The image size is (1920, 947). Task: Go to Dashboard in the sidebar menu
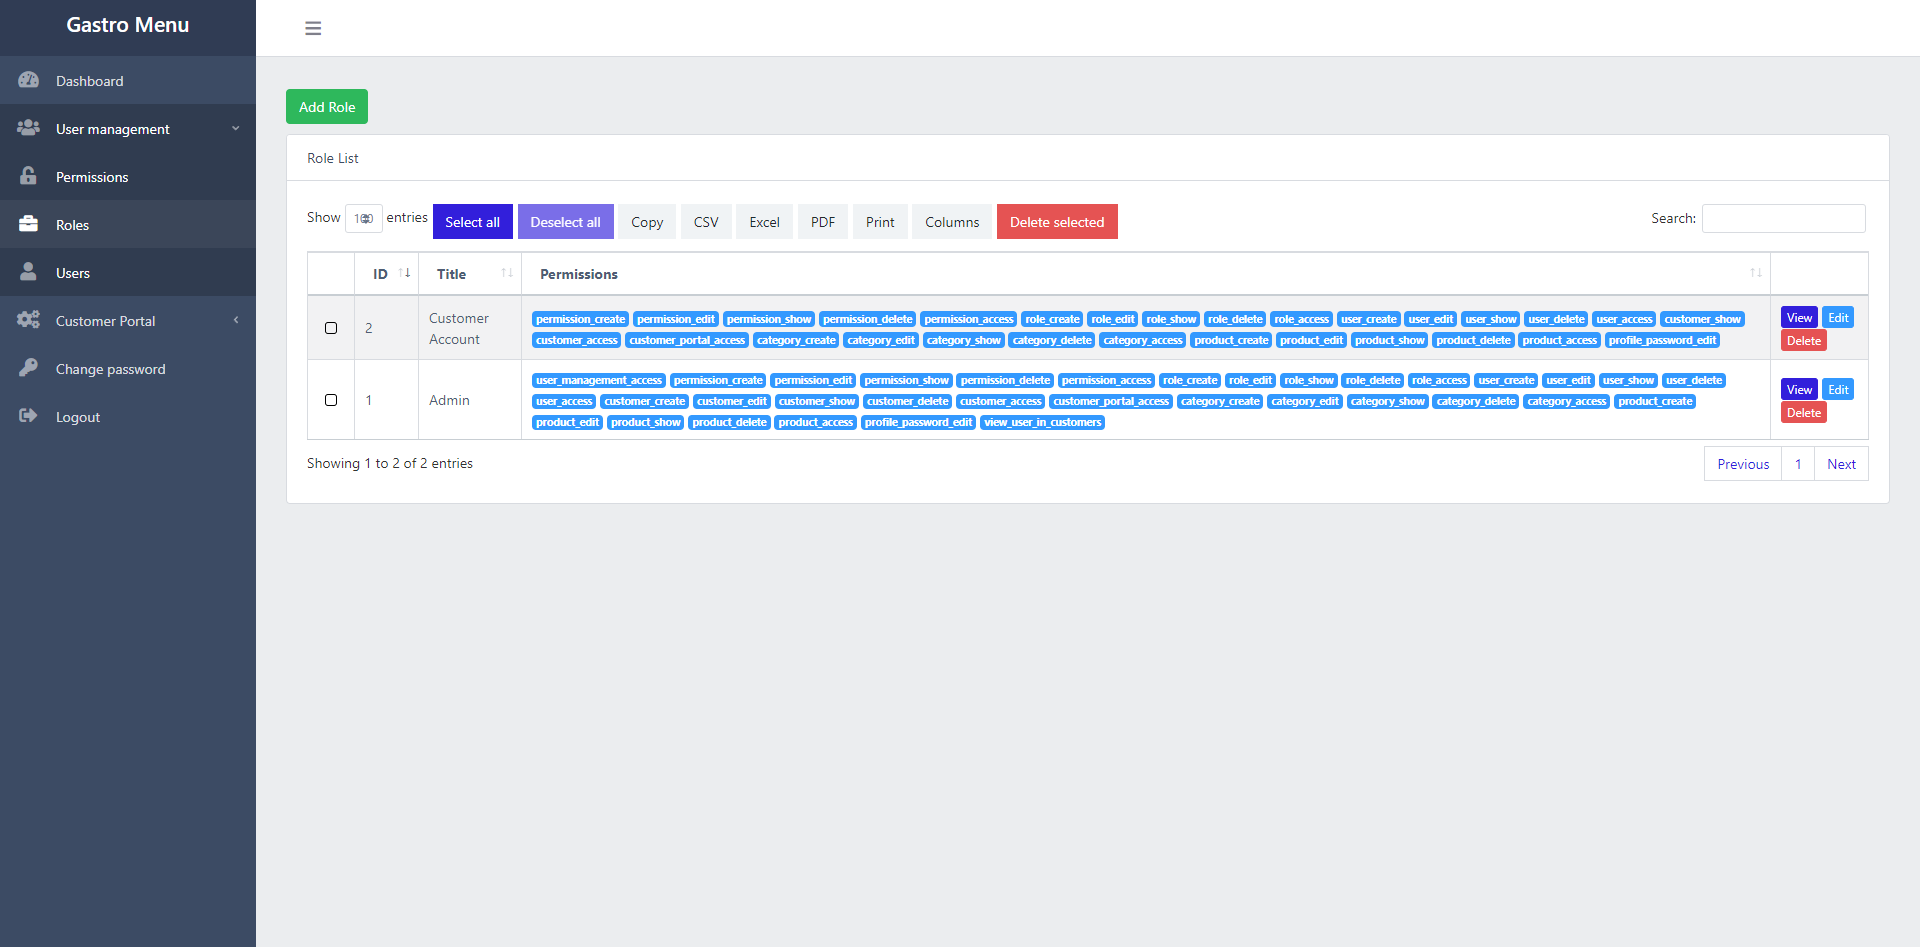point(90,80)
